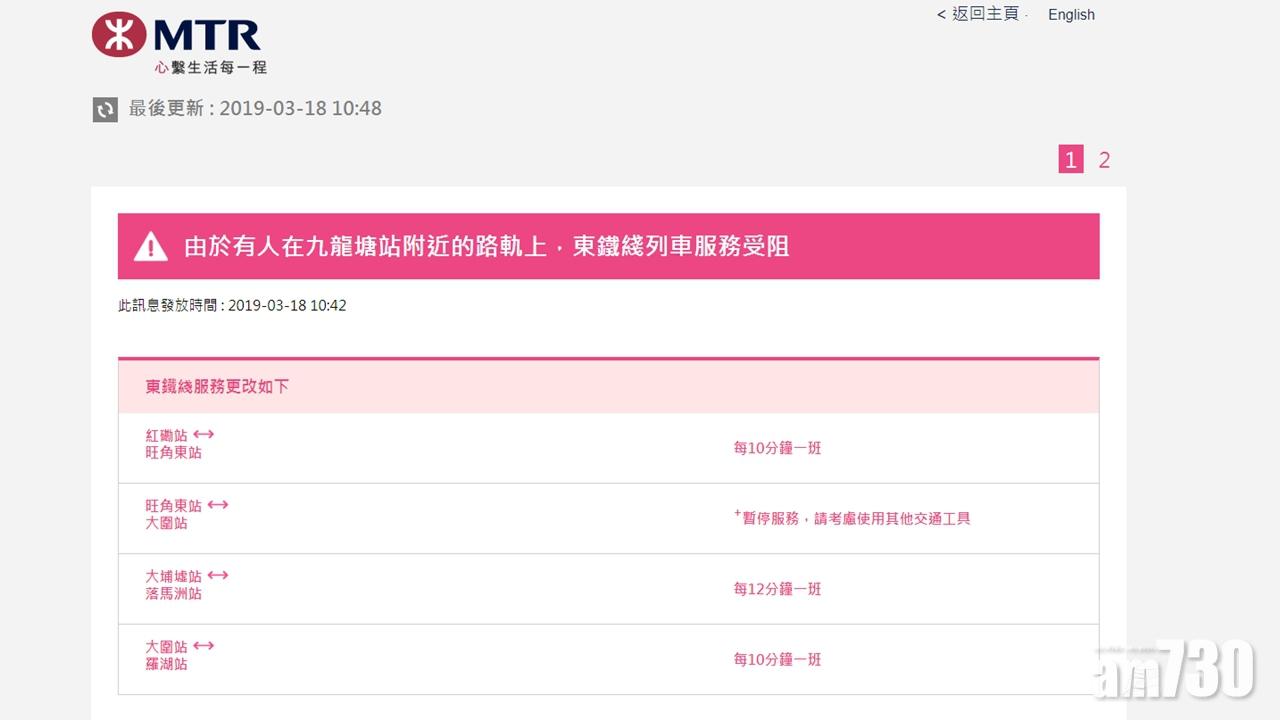Select page 1 of alerts
The image size is (1280, 720).
pos(1071,160)
